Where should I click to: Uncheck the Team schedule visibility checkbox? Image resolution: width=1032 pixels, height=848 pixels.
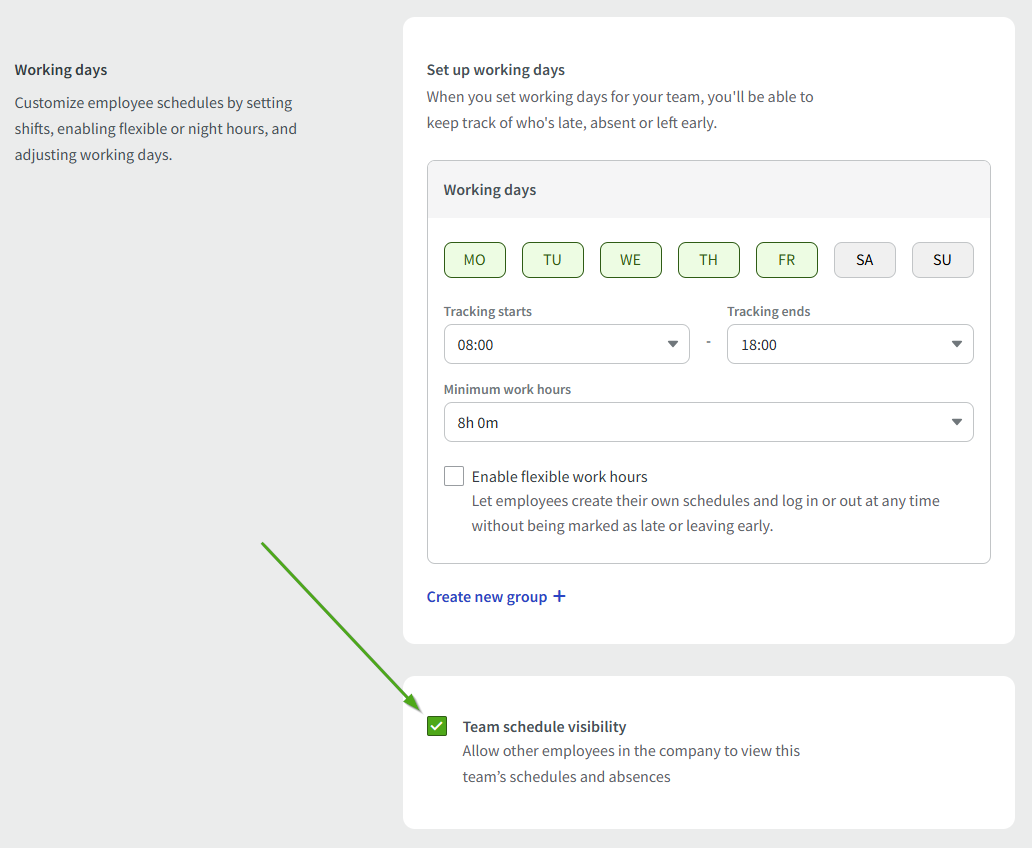[437, 726]
